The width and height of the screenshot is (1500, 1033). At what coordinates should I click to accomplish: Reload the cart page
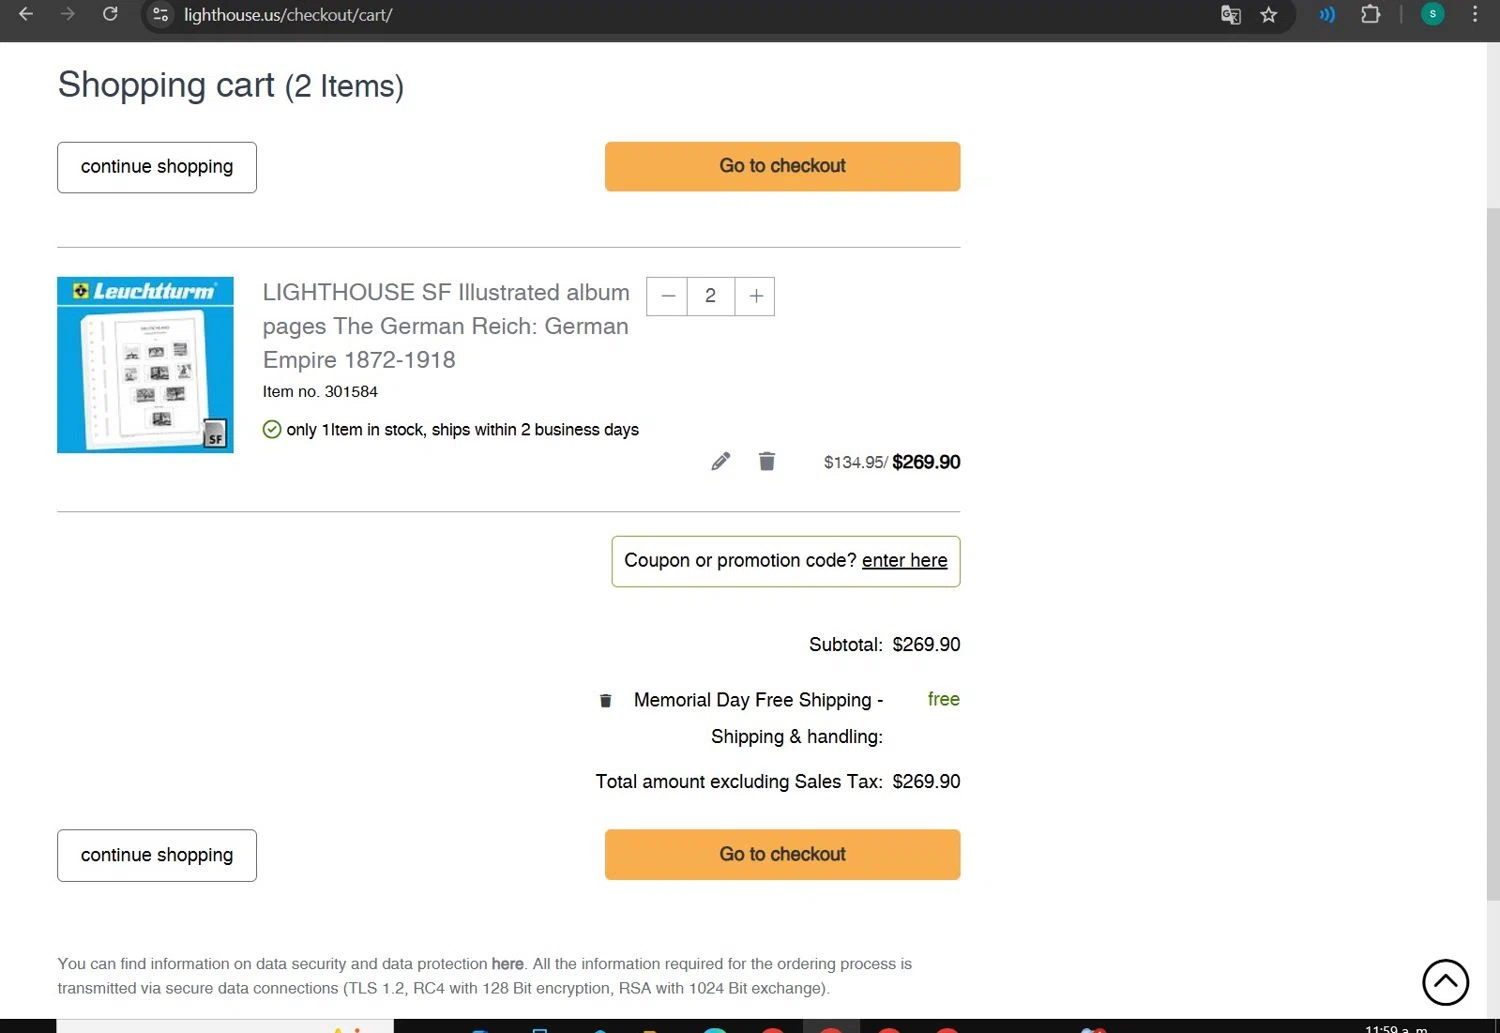110,14
